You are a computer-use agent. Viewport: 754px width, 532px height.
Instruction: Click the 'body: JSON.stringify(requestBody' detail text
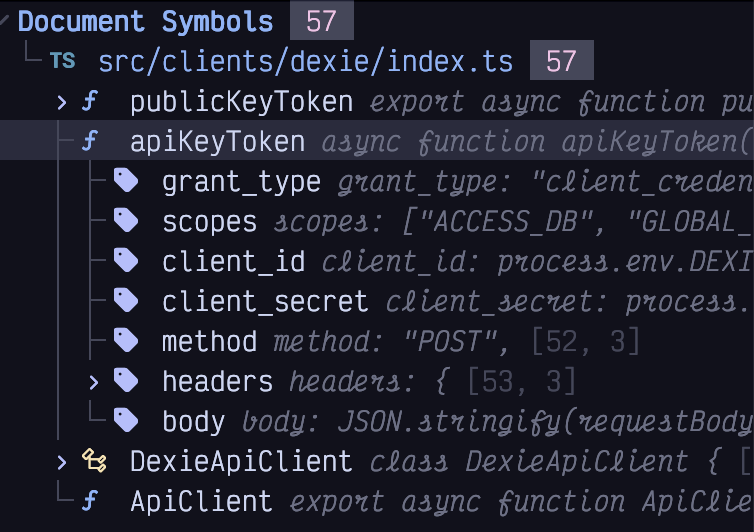click(497, 422)
